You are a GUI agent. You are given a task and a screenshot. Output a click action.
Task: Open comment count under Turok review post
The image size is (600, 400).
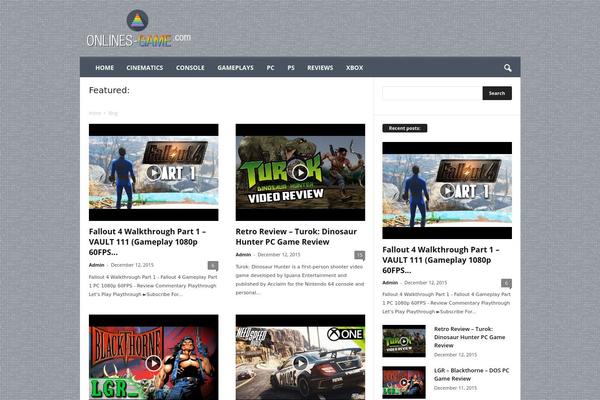click(x=359, y=255)
